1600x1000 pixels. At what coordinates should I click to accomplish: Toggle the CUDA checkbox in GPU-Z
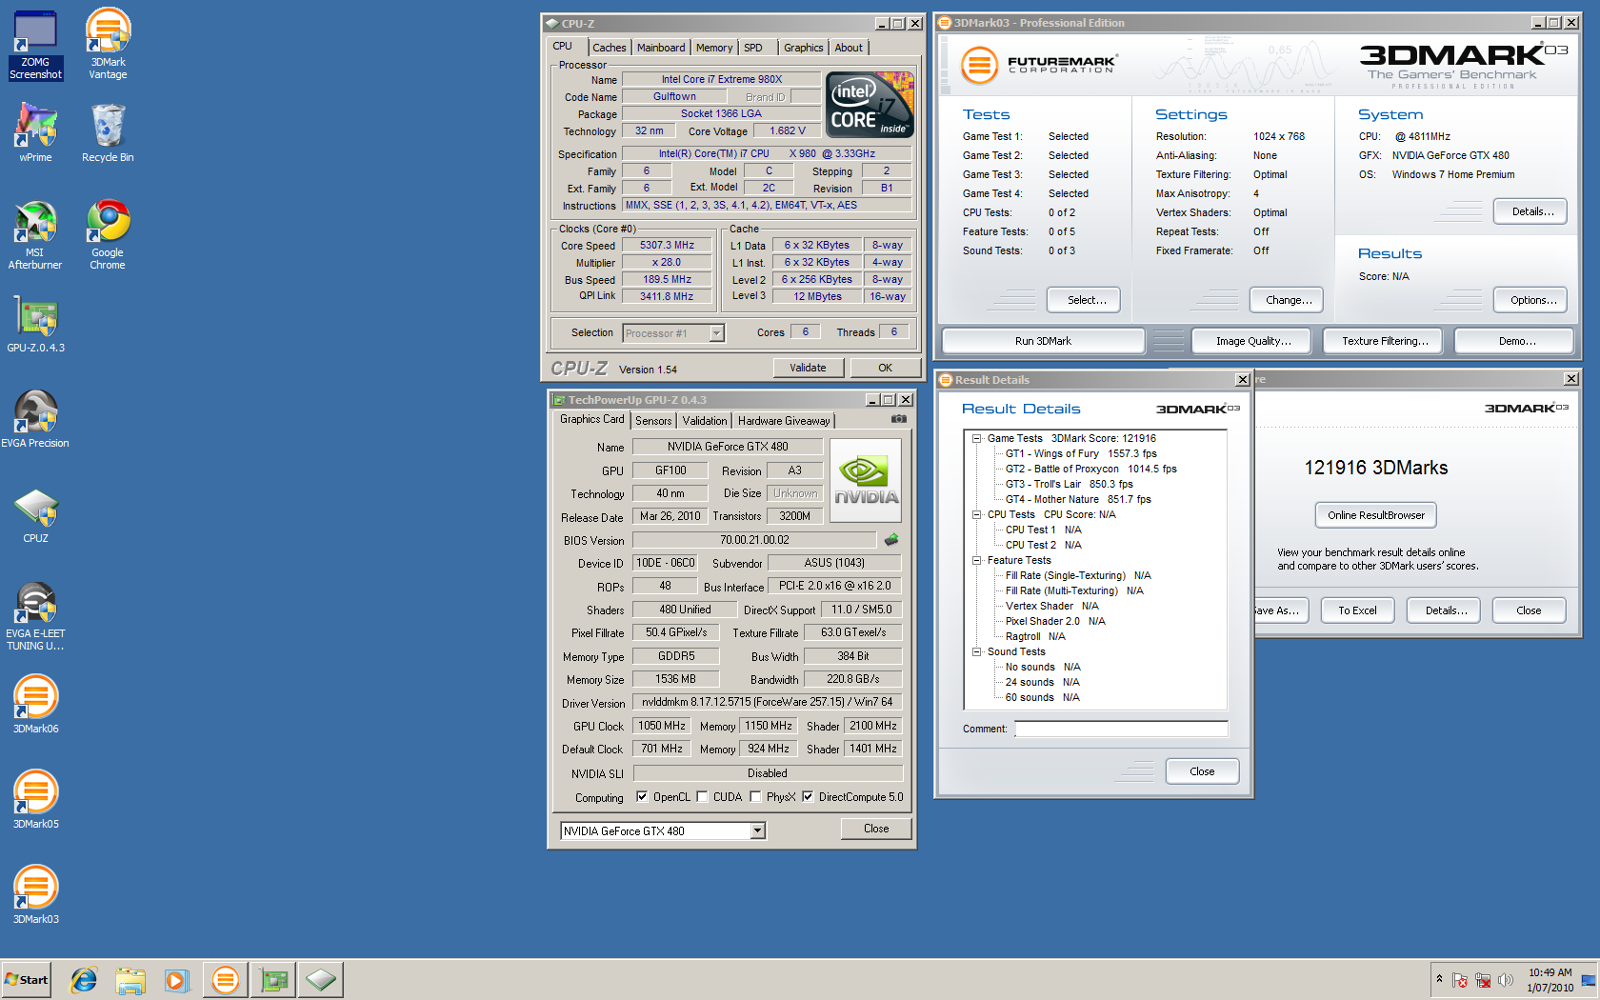[702, 797]
